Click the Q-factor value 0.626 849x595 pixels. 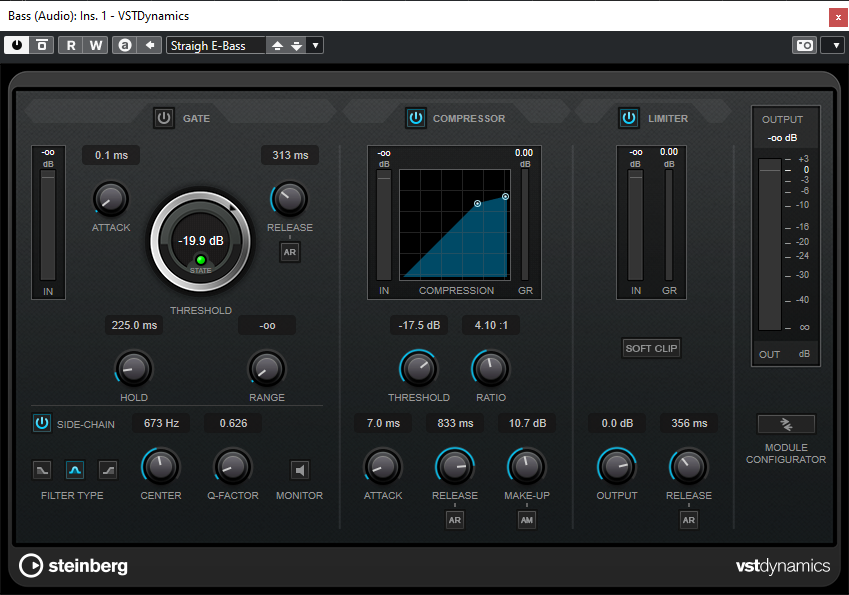(233, 423)
